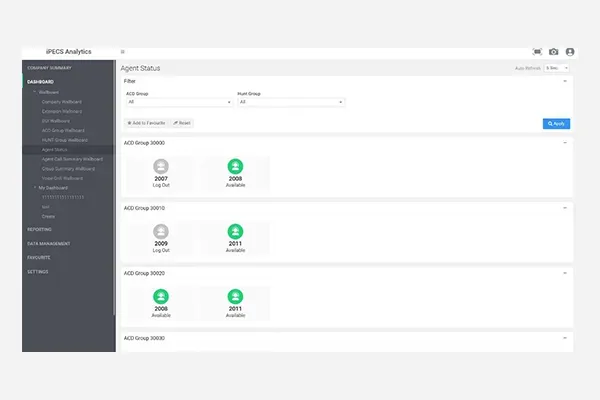600x400 pixels.
Task: Collapse the Wallboard tree in sidebar
Action: tap(34, 92)
